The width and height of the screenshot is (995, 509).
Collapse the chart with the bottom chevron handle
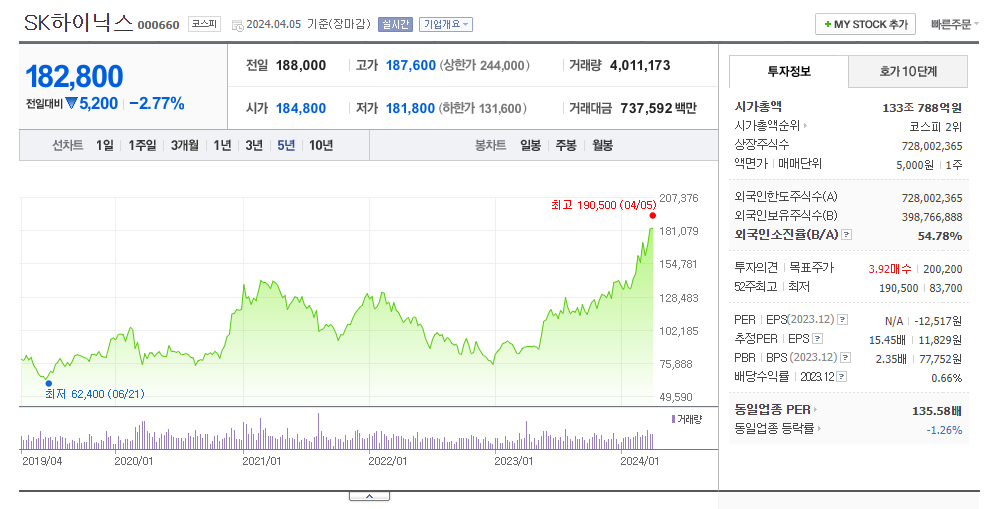click(369, 496)
